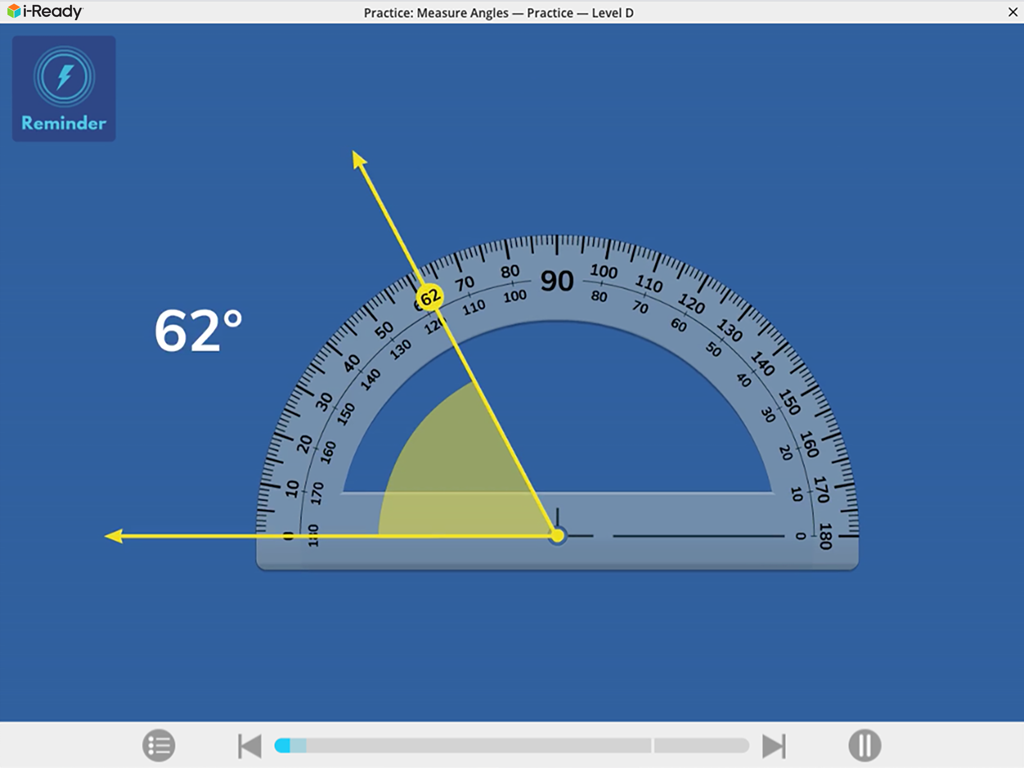Click the yellow 62 marker on protractor
Screen dimensions: 1024x768
tap(430, 297)
